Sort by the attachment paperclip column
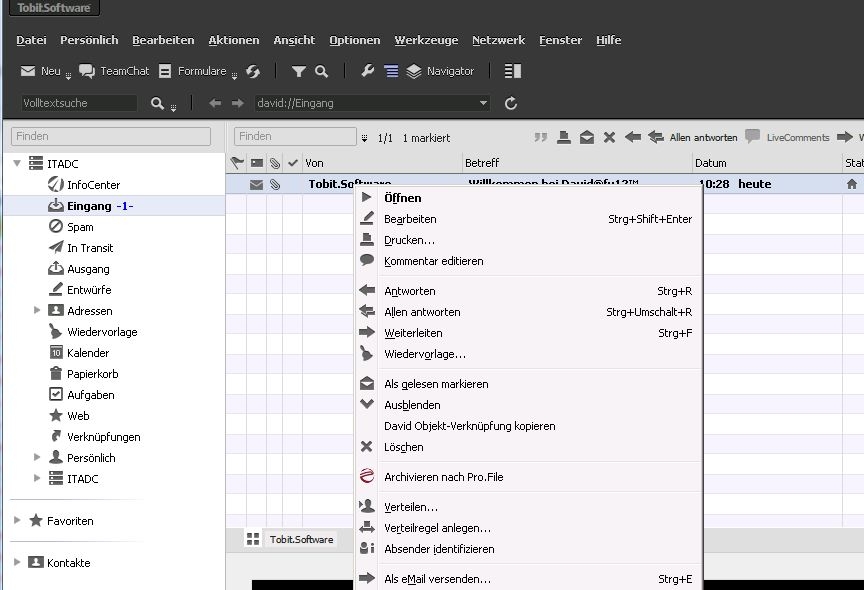The height and width of the screenshot is (590, 864). (274, 163)
